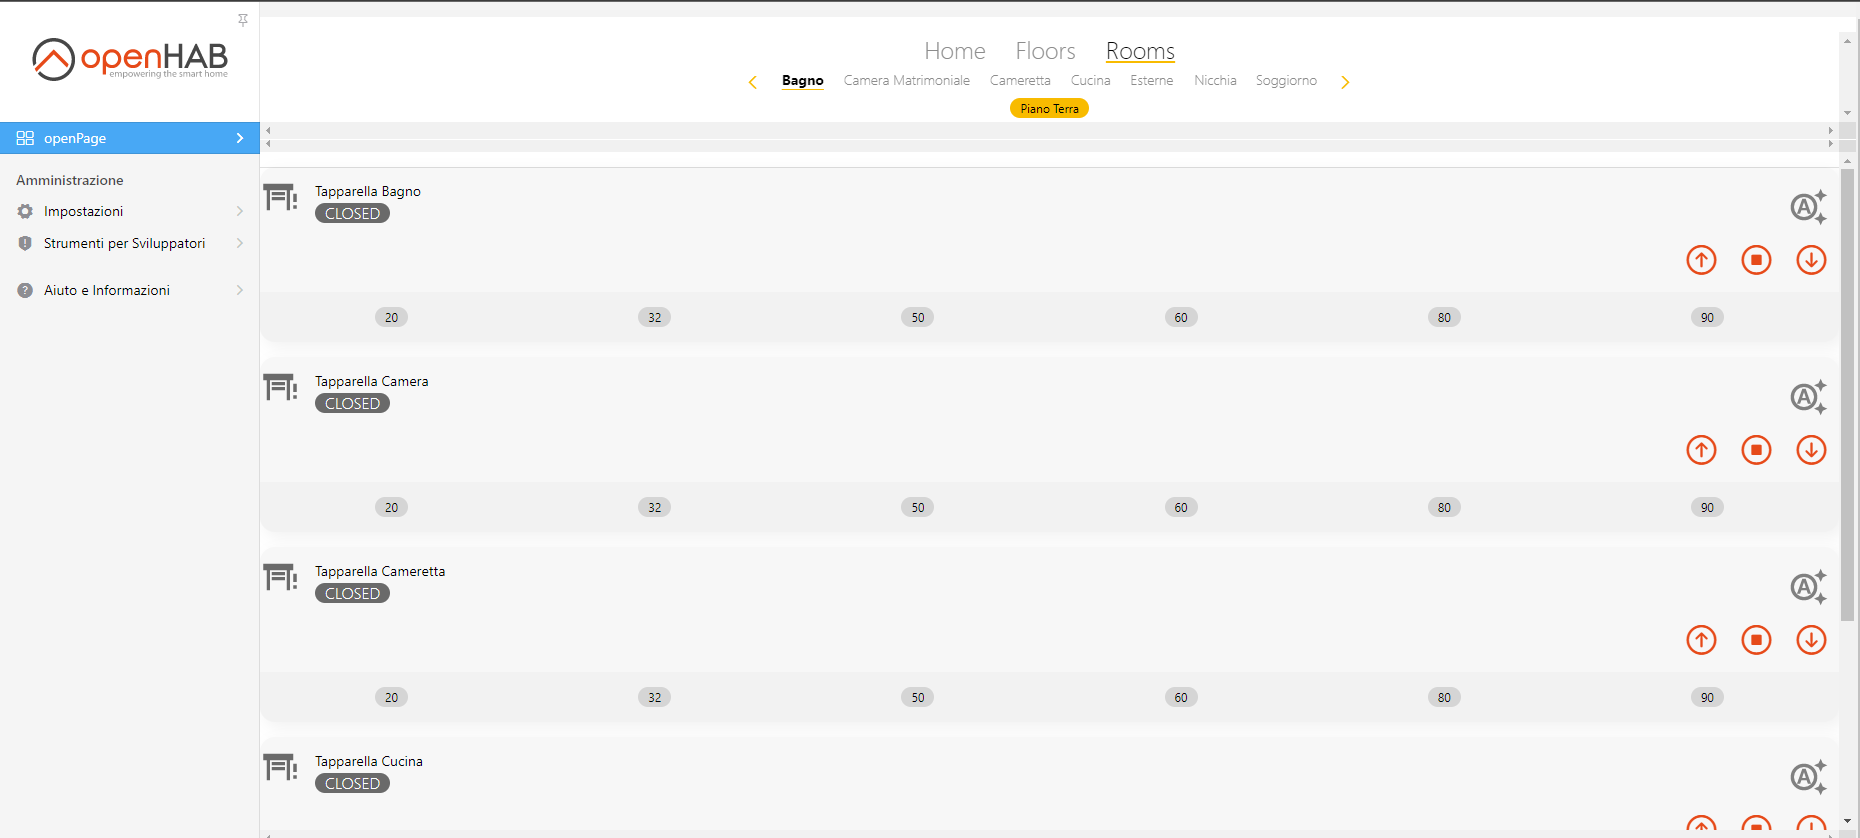The height and width of the screenshot is (838, 1860).
Task: Expand Strumenti per Sviluppatori menu
Action: (x=130, y=243)
